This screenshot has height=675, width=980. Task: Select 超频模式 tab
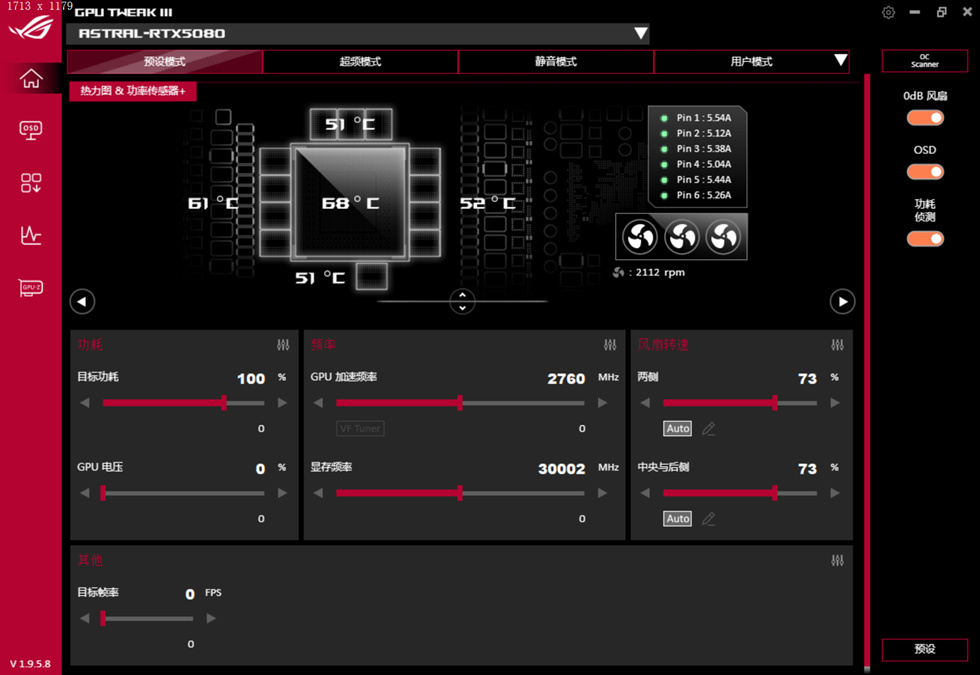click(361, 62)
